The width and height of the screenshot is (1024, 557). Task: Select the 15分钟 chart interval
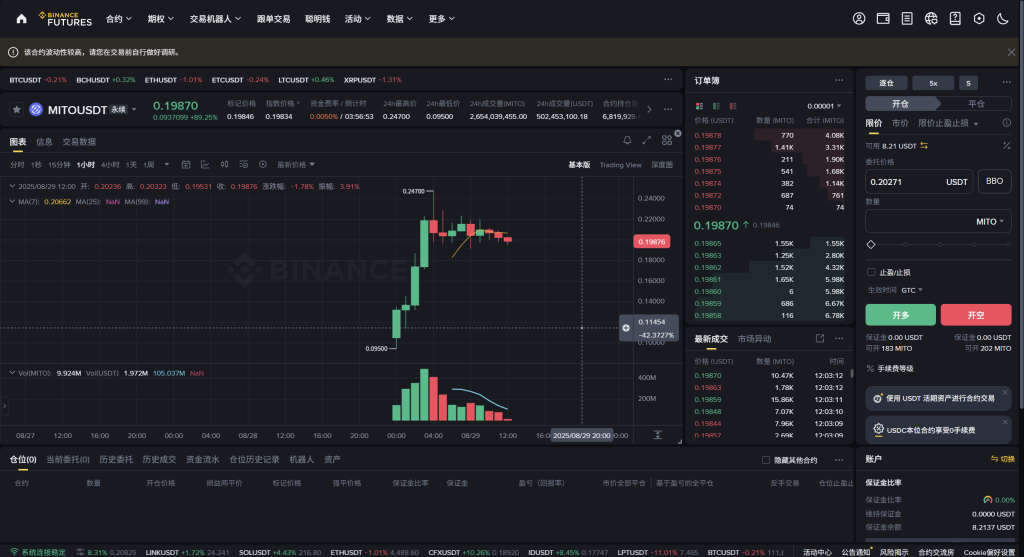pyautogui.click(x=59, y=165)
